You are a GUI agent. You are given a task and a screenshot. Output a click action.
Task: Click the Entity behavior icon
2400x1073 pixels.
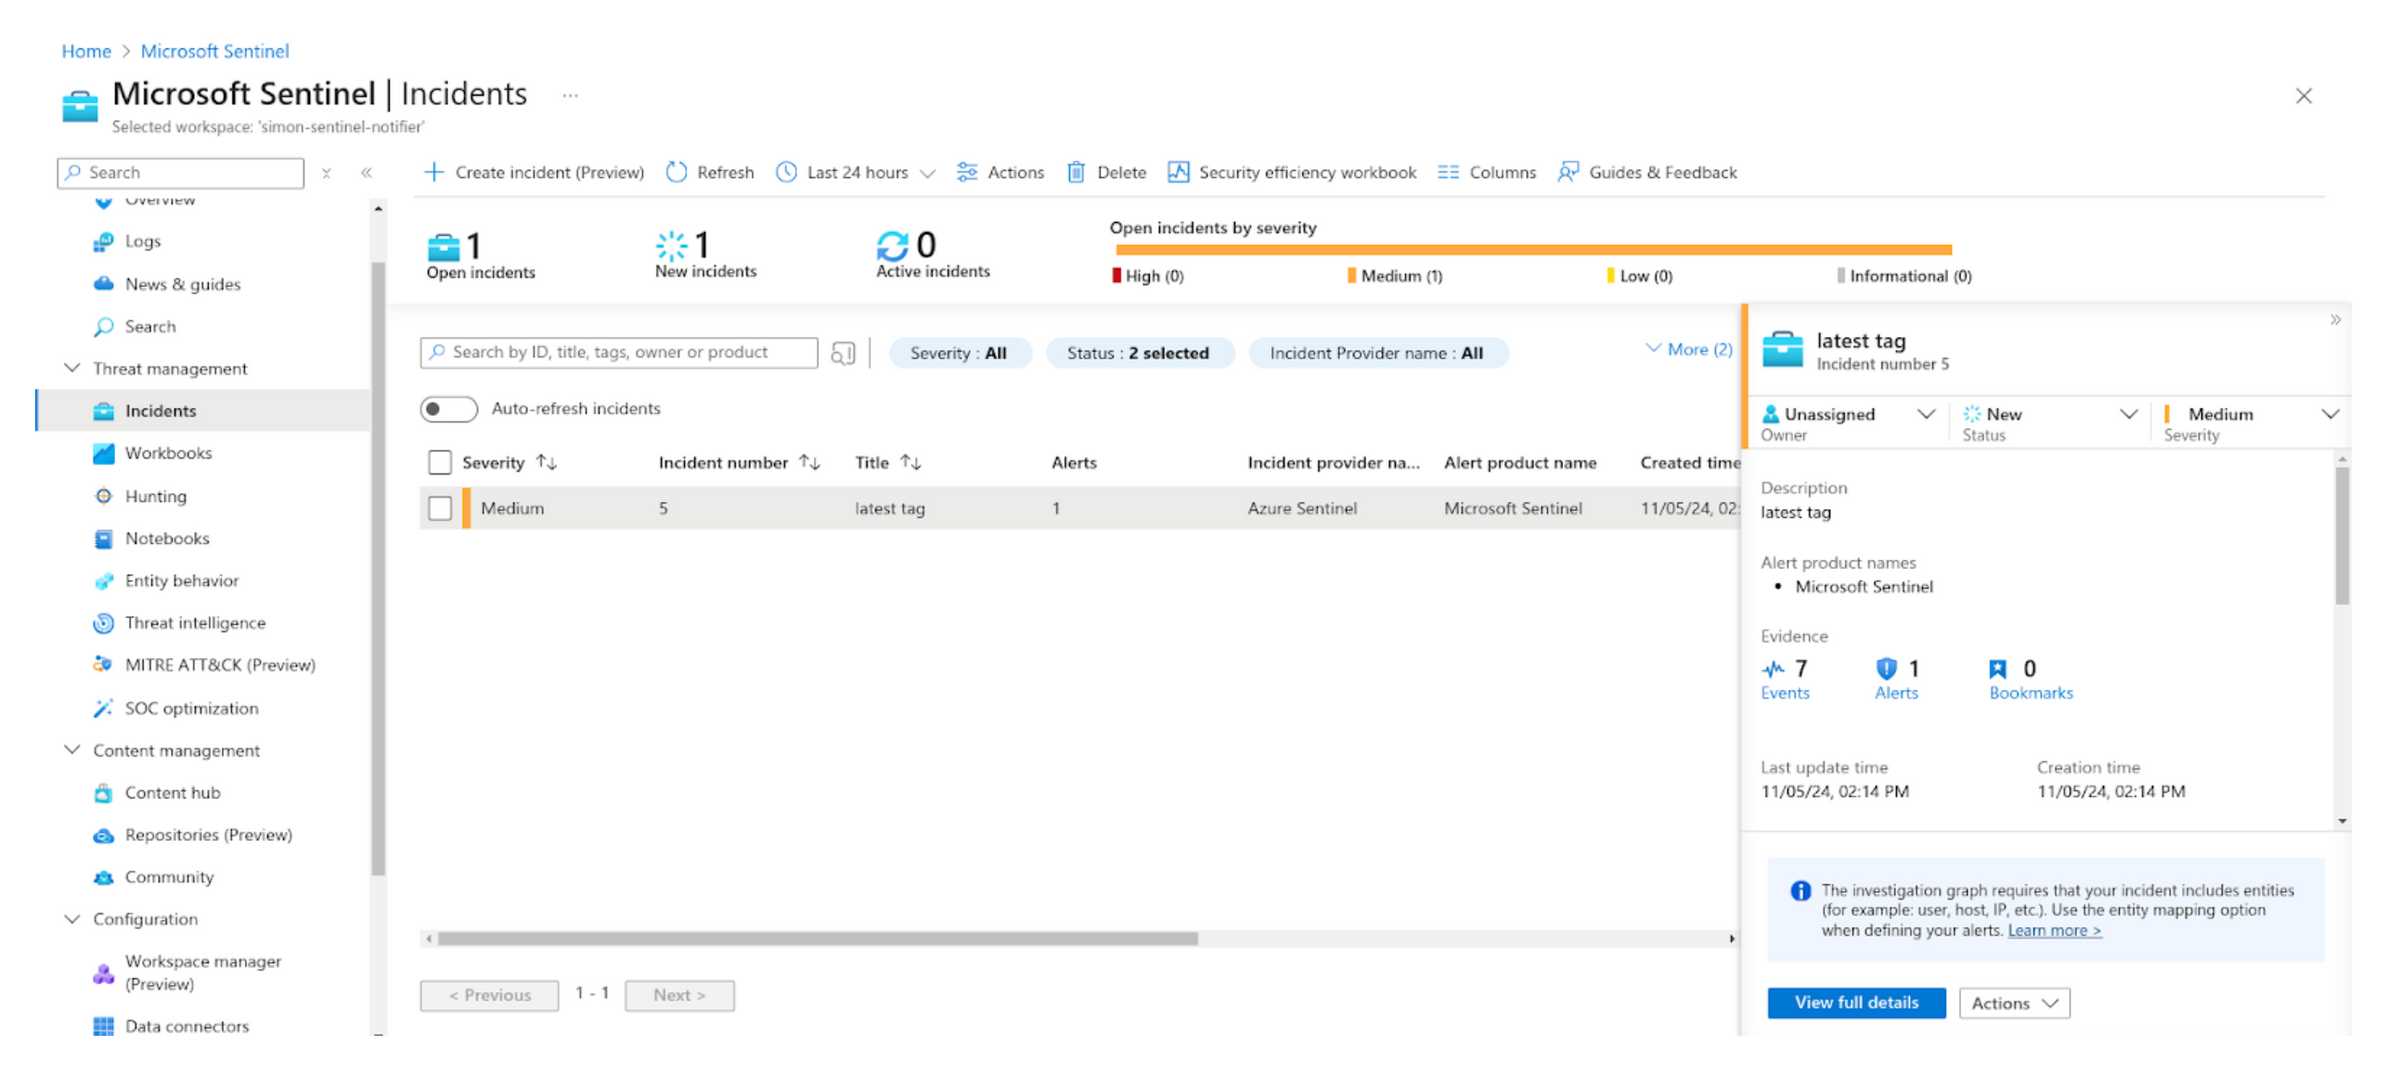[x=103, y=580]
